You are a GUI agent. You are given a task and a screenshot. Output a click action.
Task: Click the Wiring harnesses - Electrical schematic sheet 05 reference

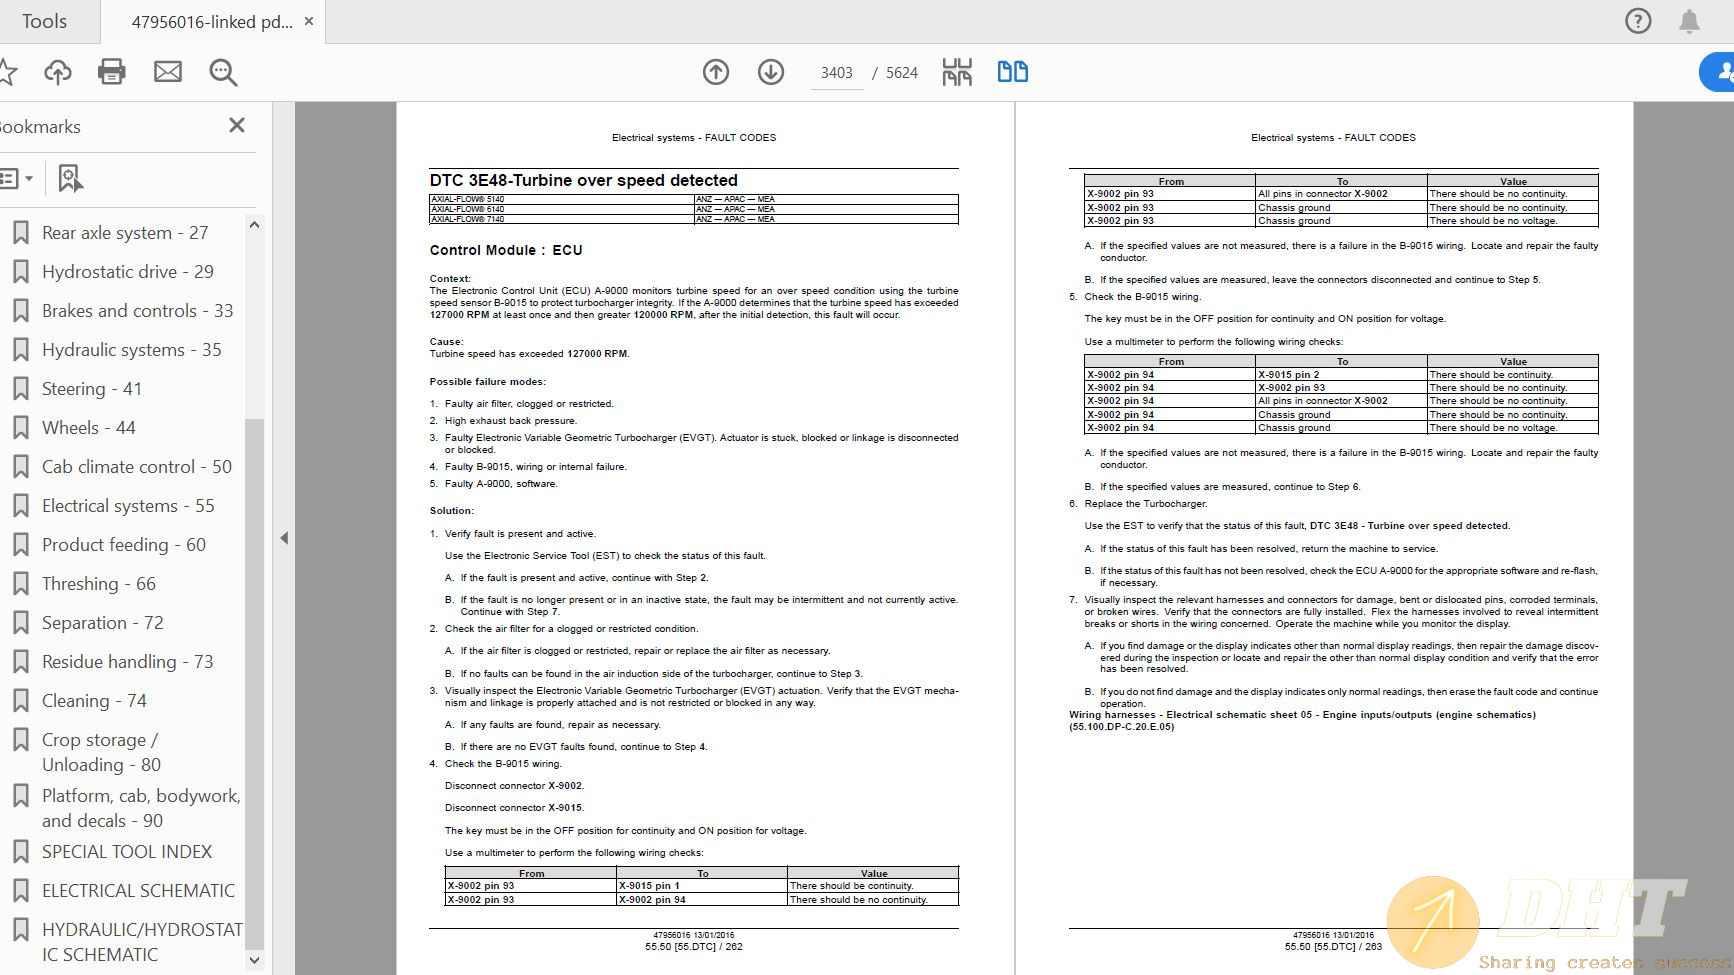(x=1302, y=721)
